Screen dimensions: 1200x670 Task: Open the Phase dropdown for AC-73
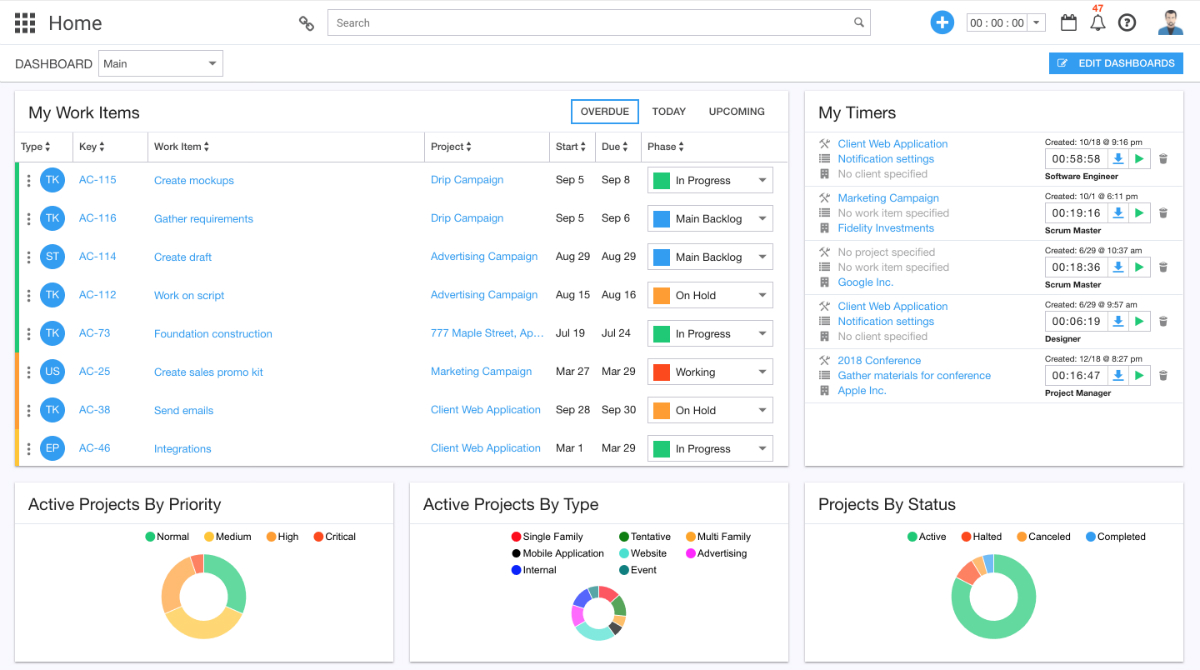click(710, 334)
